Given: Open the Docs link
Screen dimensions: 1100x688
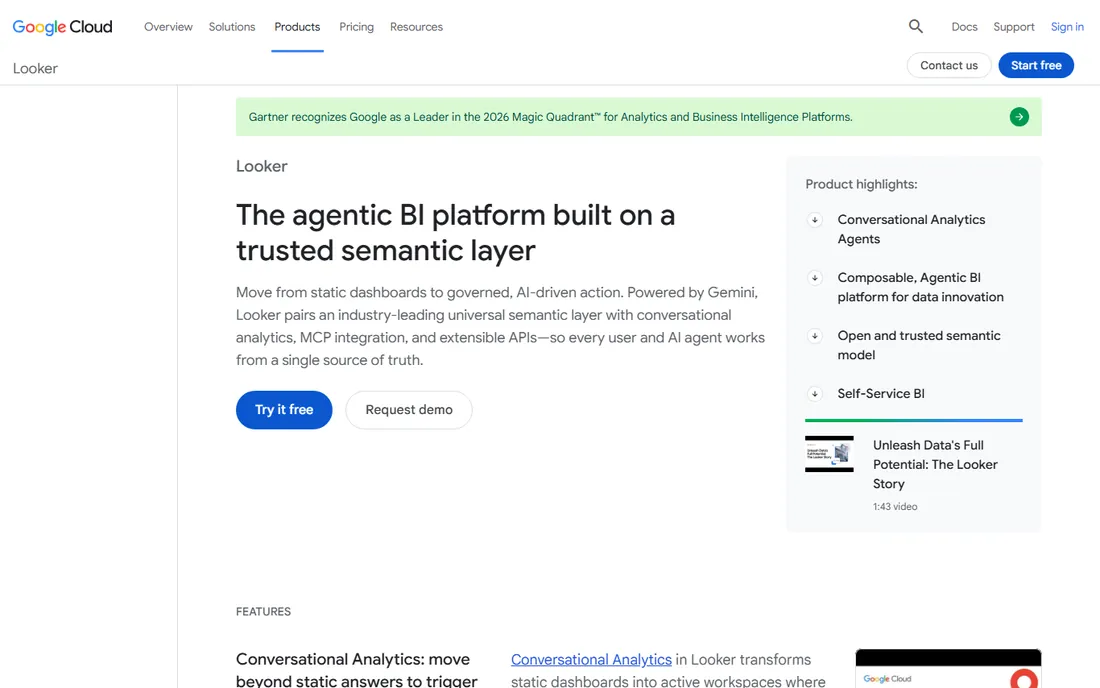Looking at the screenshot, I should [x=964, y=27].
